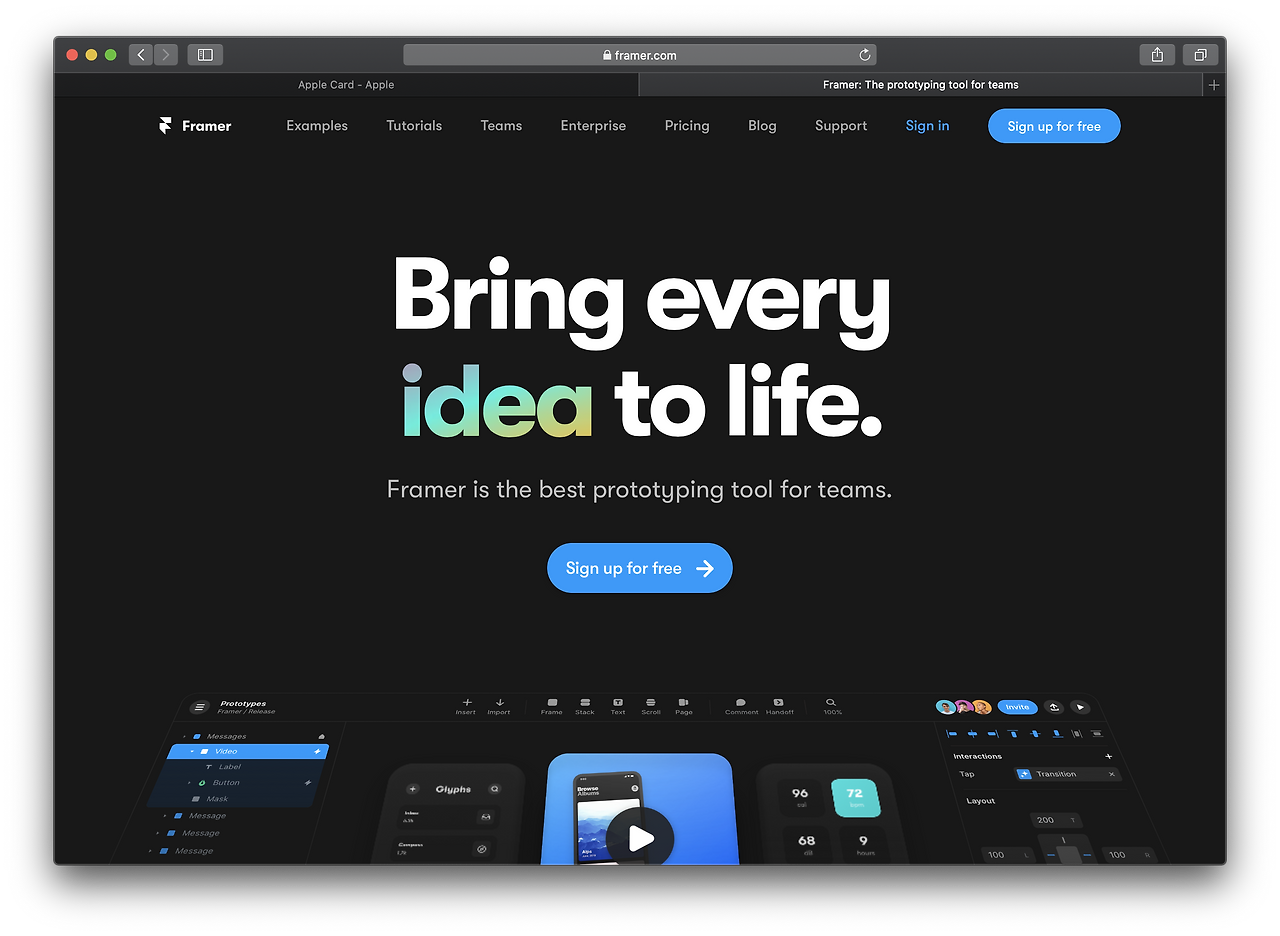
Task: Select the Mask layer
Action: [x=217, y=799]
